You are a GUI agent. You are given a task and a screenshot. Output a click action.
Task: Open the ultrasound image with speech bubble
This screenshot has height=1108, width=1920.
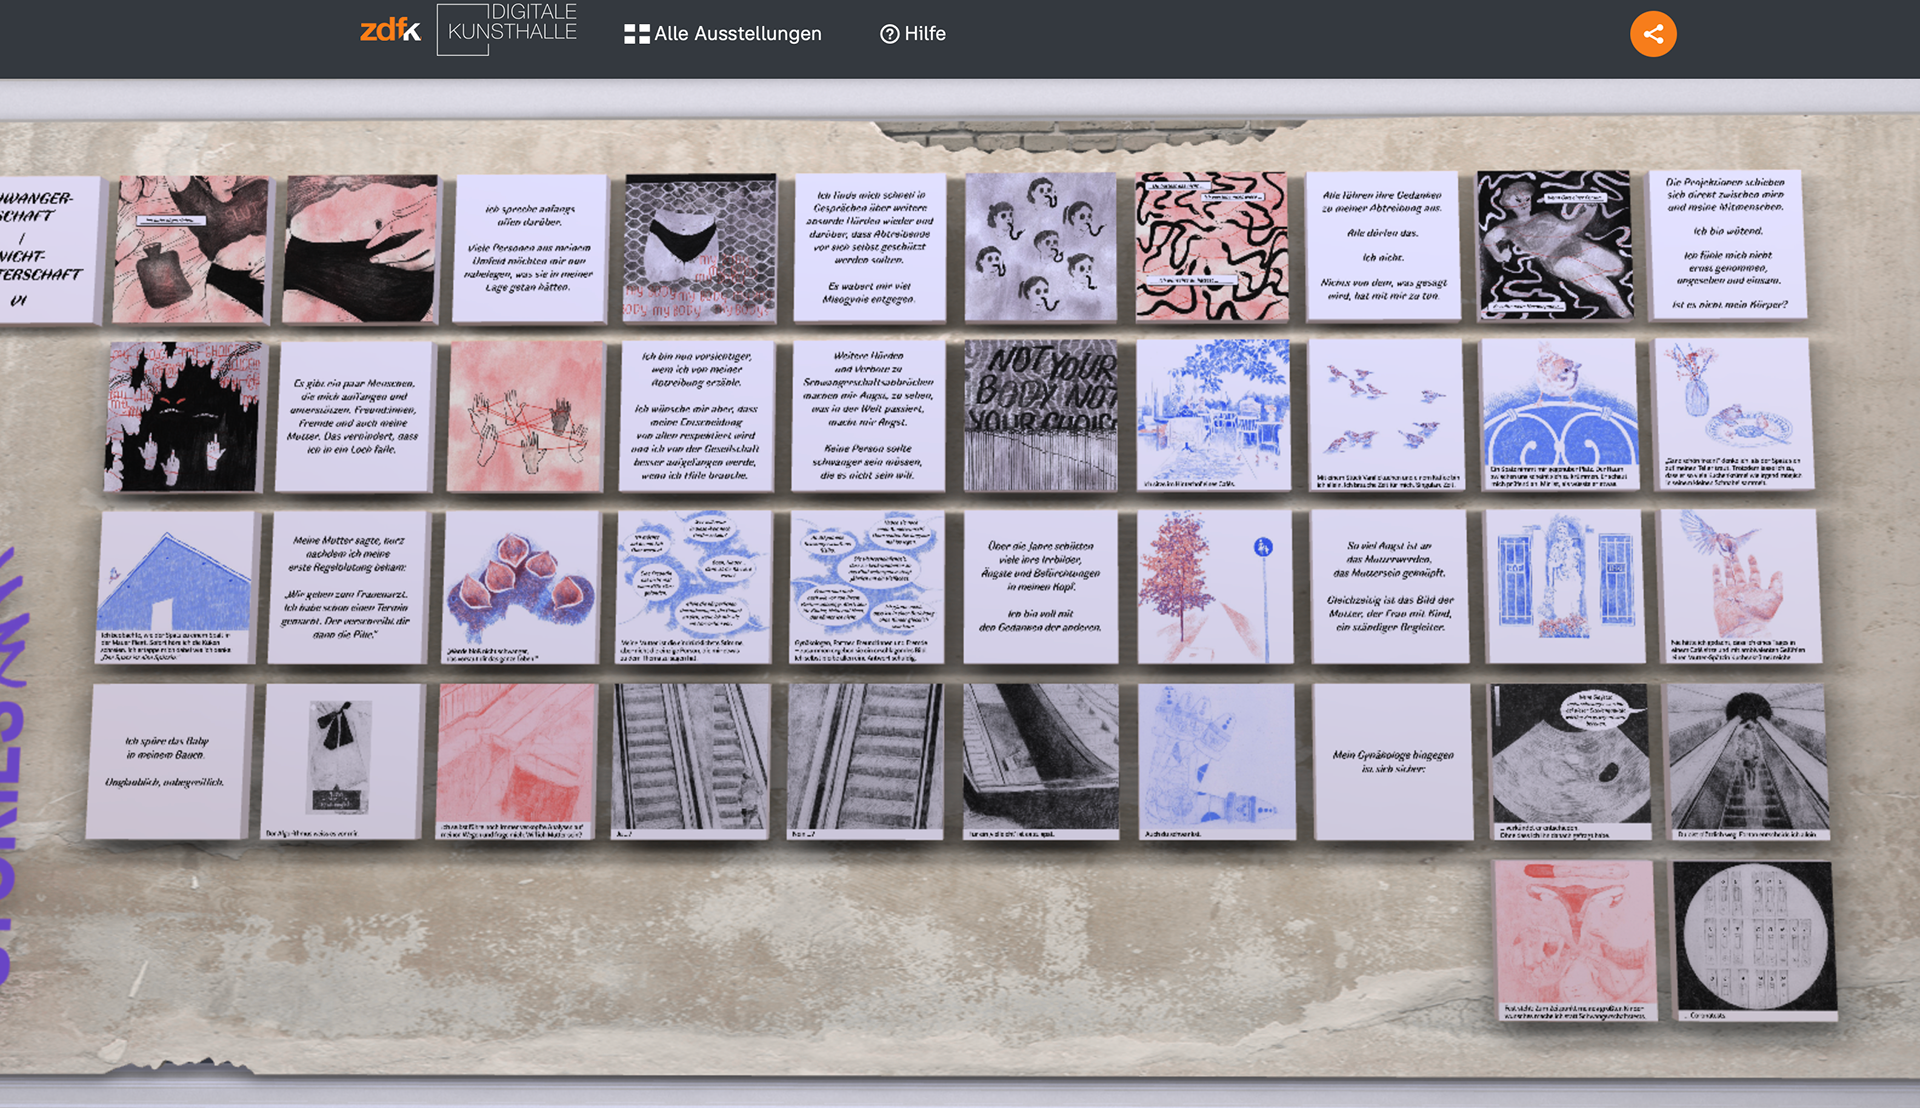pos(1569,762)
